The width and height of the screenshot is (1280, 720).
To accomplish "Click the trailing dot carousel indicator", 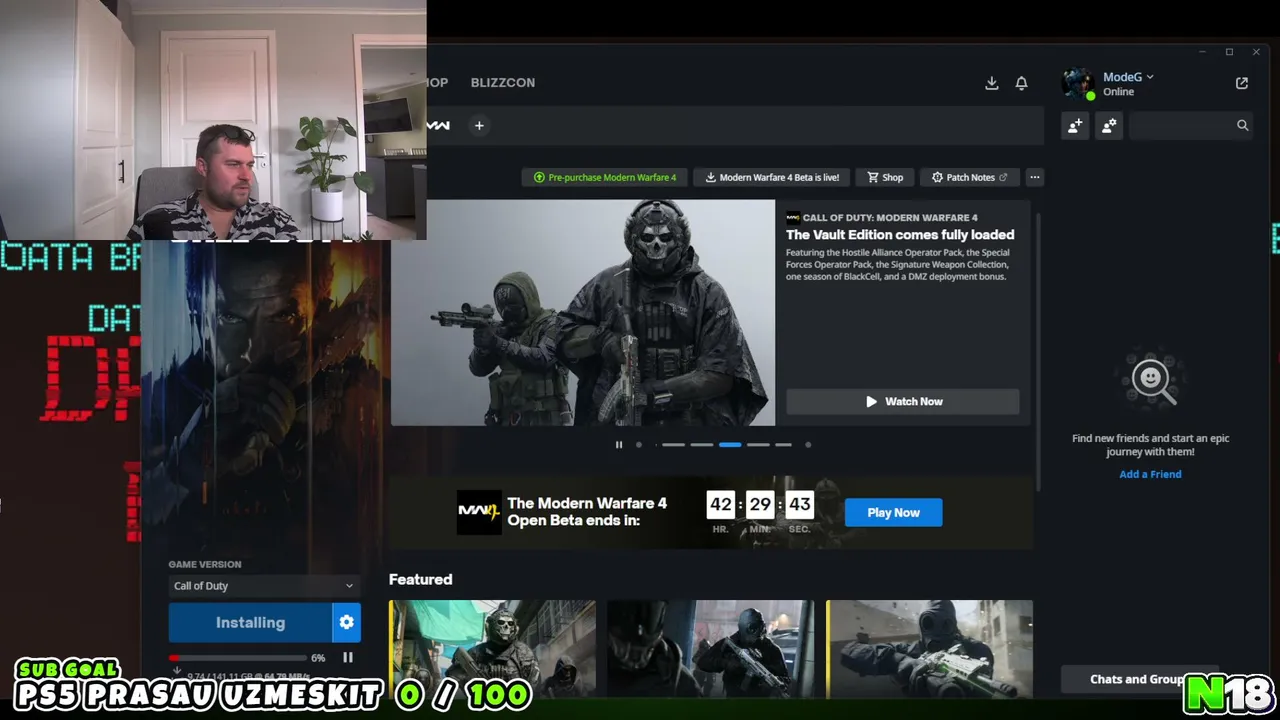I will coord(808,445).
